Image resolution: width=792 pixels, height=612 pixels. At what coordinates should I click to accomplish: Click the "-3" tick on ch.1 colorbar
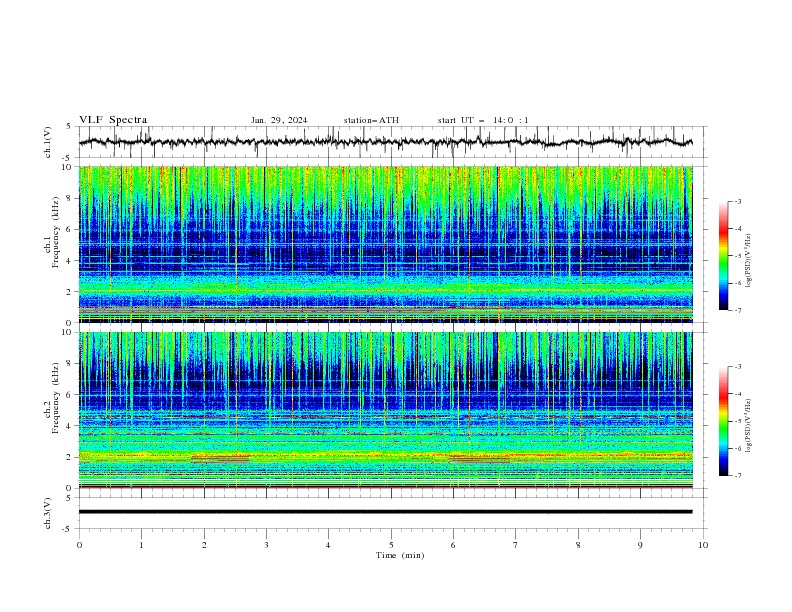(x=737, y=202)
